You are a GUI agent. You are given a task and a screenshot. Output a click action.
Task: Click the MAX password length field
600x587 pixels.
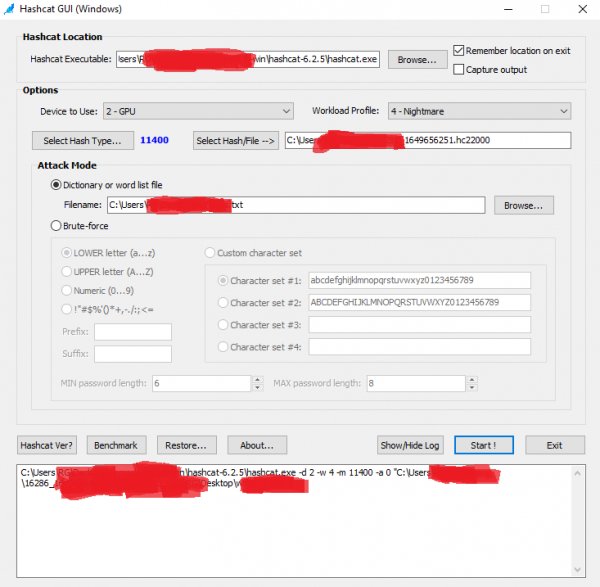tap(416, 383)
